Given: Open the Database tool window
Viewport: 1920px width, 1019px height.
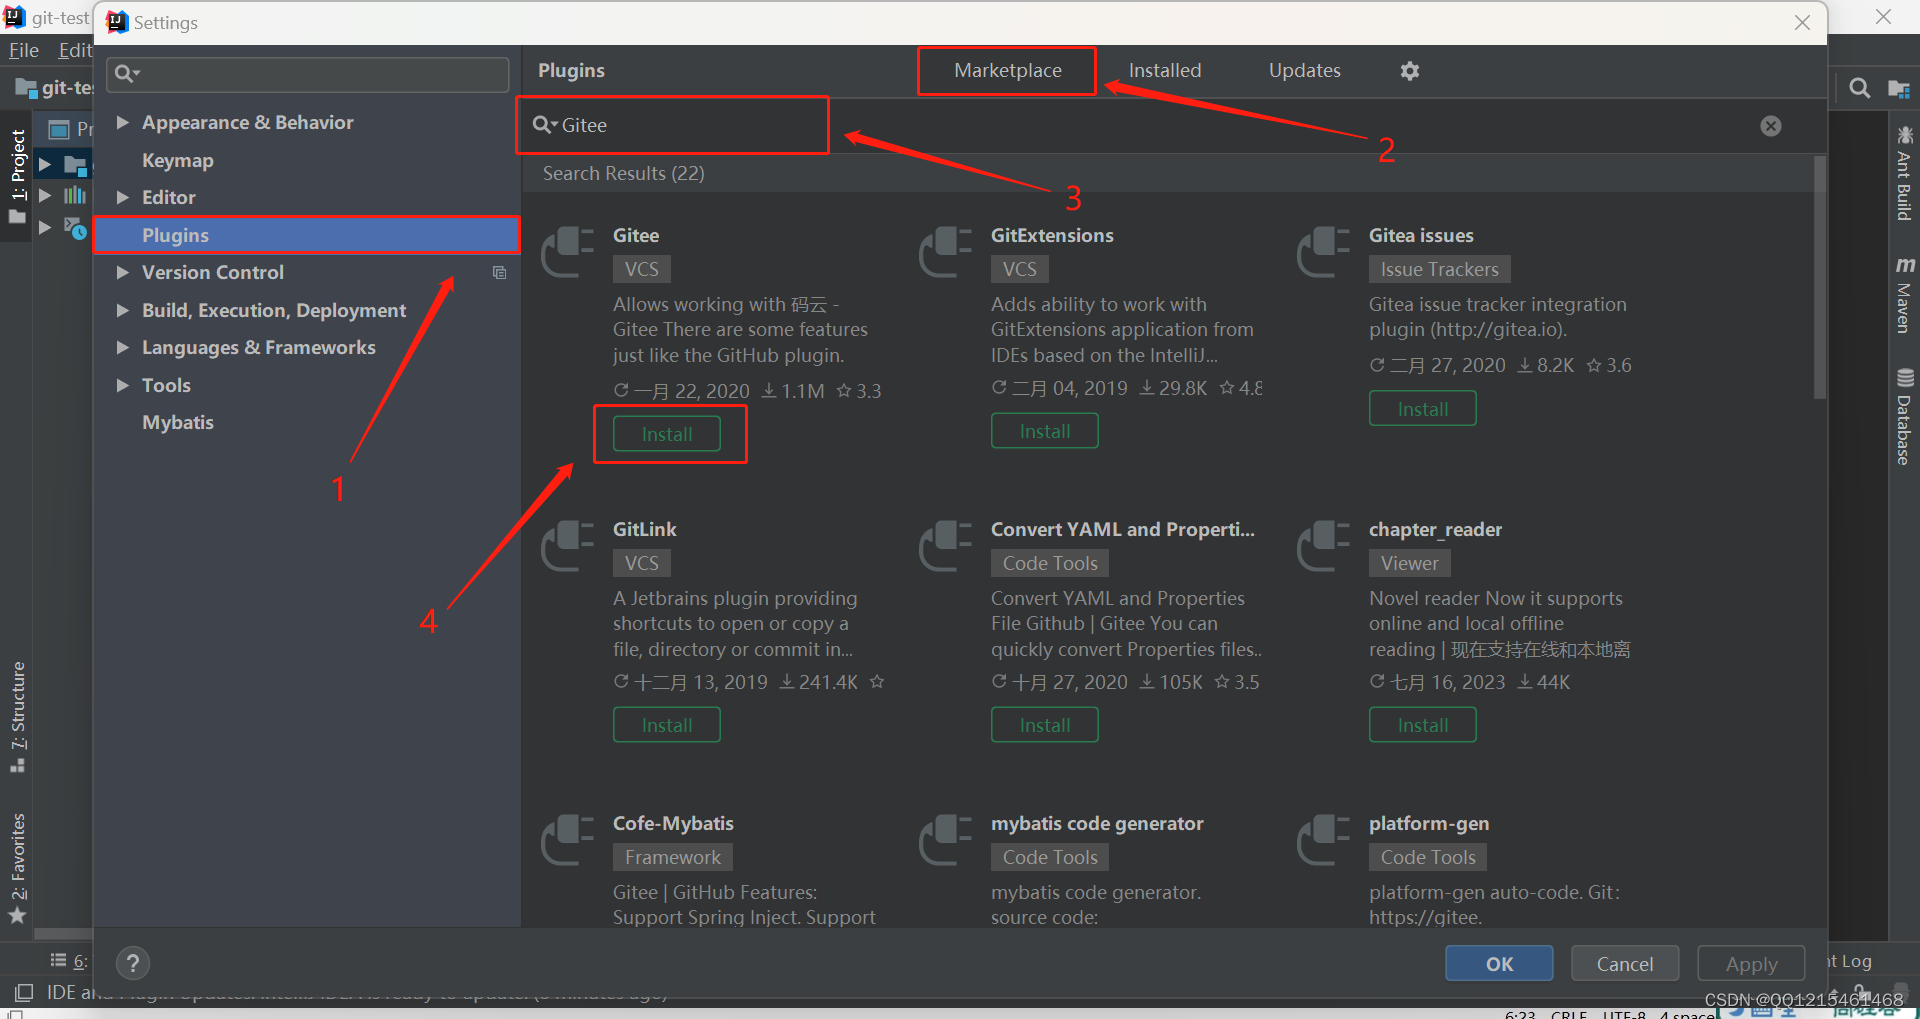Looking at the screenshot, I should [1904, 417].
